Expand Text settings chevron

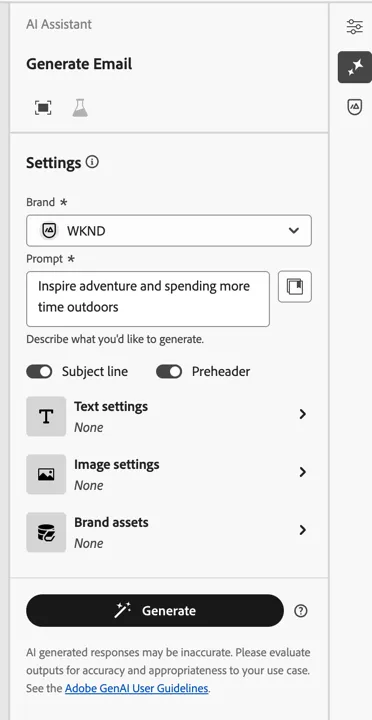point(302,414)
